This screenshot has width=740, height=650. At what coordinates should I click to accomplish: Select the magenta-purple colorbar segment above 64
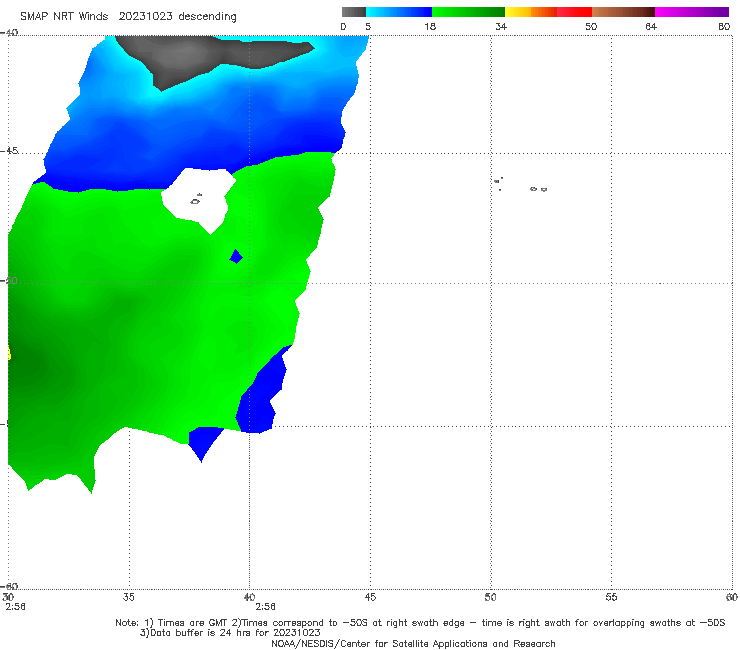(692, 12)
